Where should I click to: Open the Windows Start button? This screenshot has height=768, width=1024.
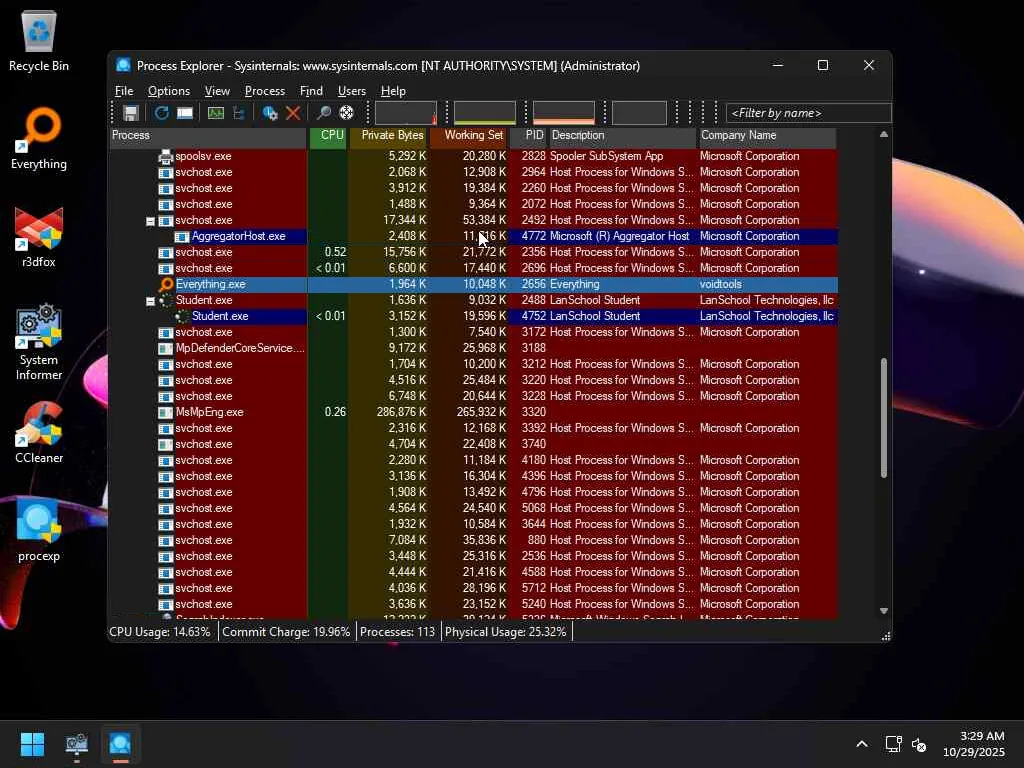tap(32, 744)
